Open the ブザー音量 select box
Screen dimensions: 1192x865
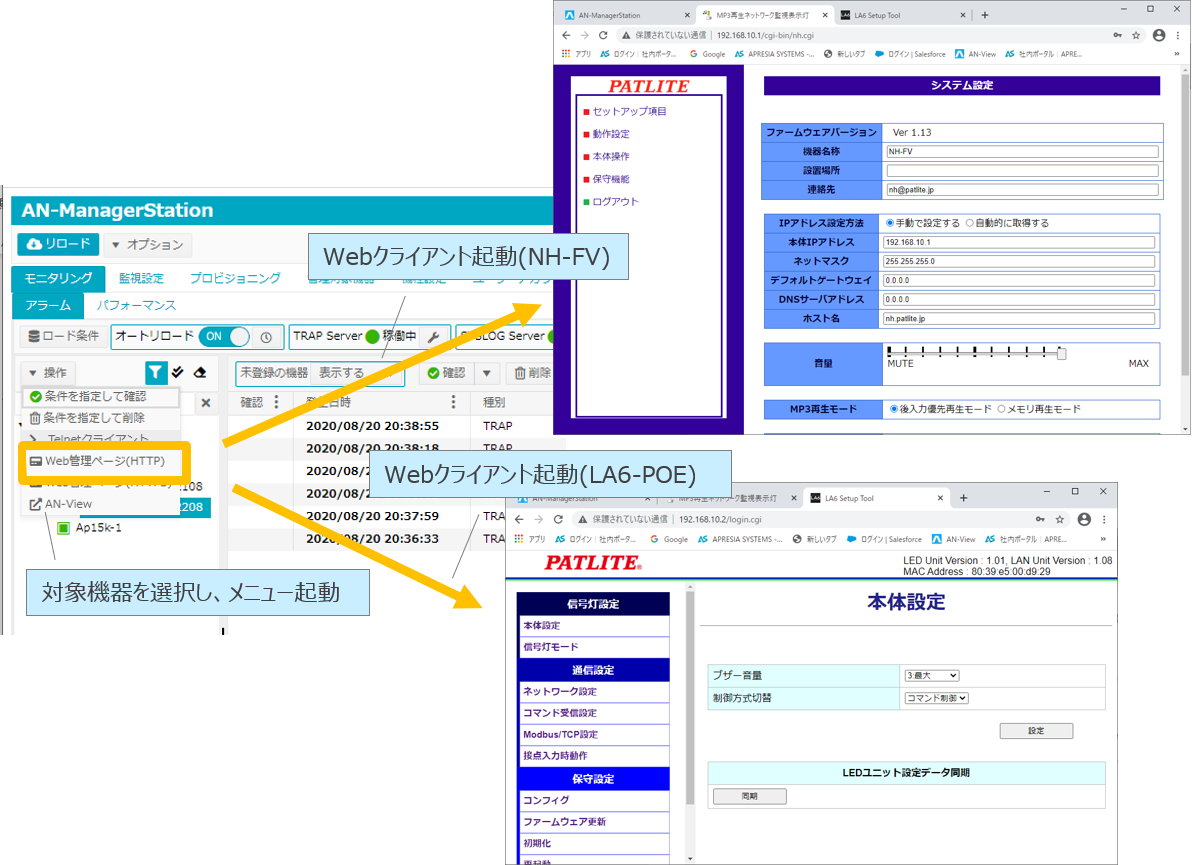[931, 676]
